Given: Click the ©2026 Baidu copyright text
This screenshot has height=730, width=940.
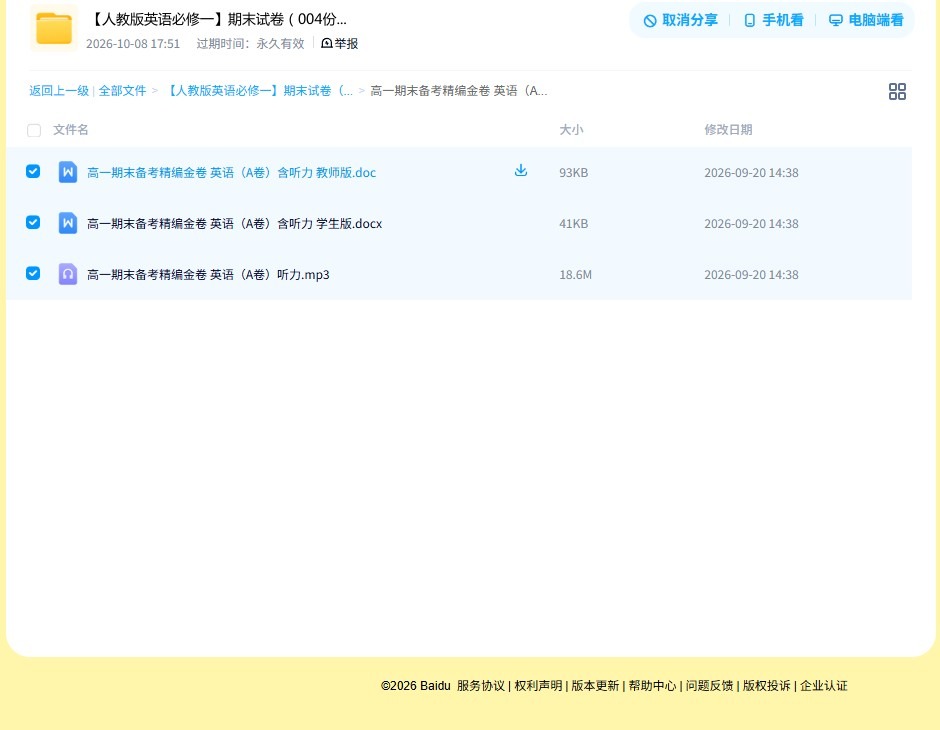Looking at the screenshot, I should coord(415,686).
